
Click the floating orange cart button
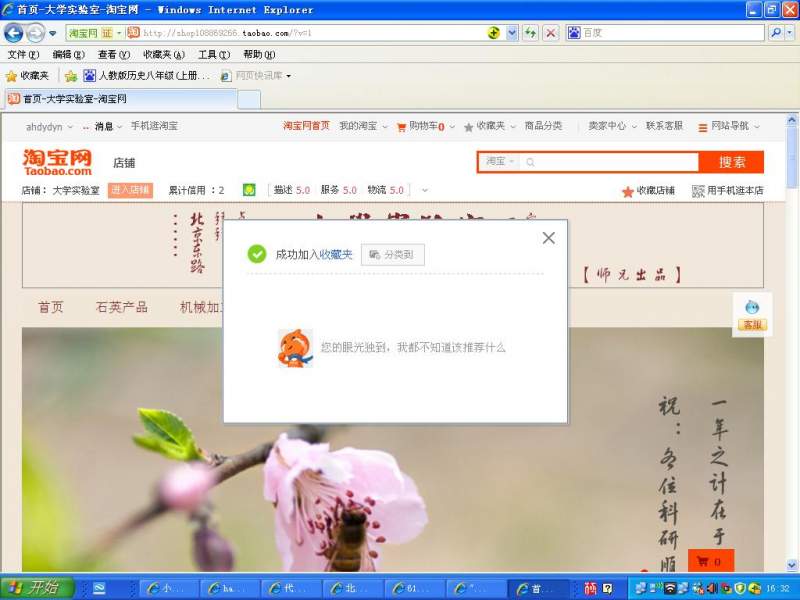(711, 561)
